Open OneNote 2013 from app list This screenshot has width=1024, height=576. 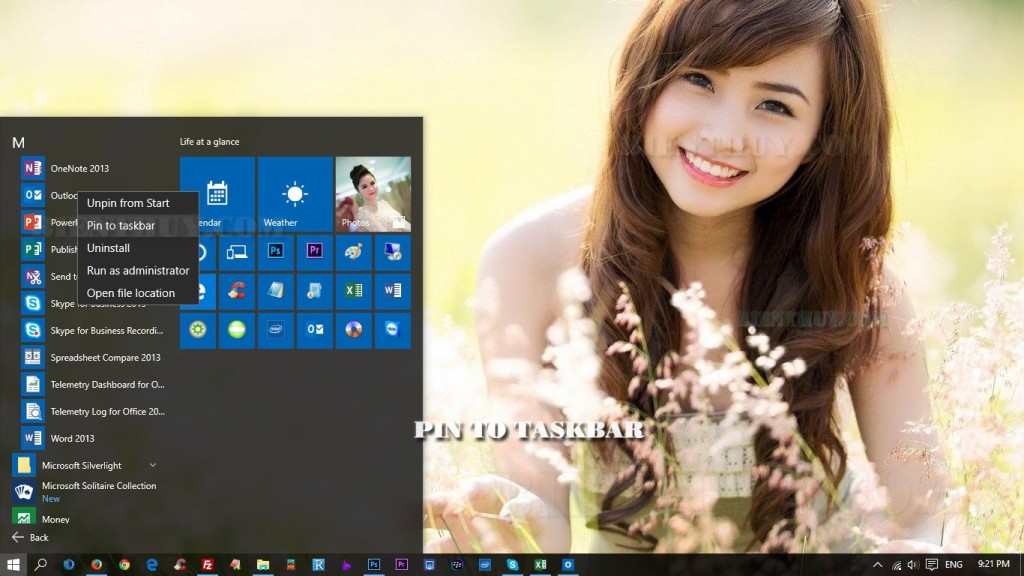click(91, 168)
